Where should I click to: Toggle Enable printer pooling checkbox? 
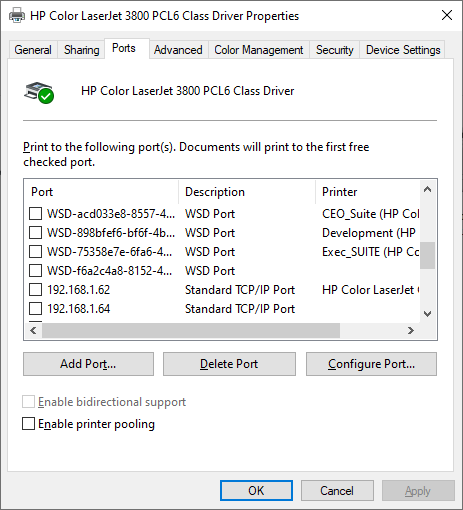click(x=28, y=424)
